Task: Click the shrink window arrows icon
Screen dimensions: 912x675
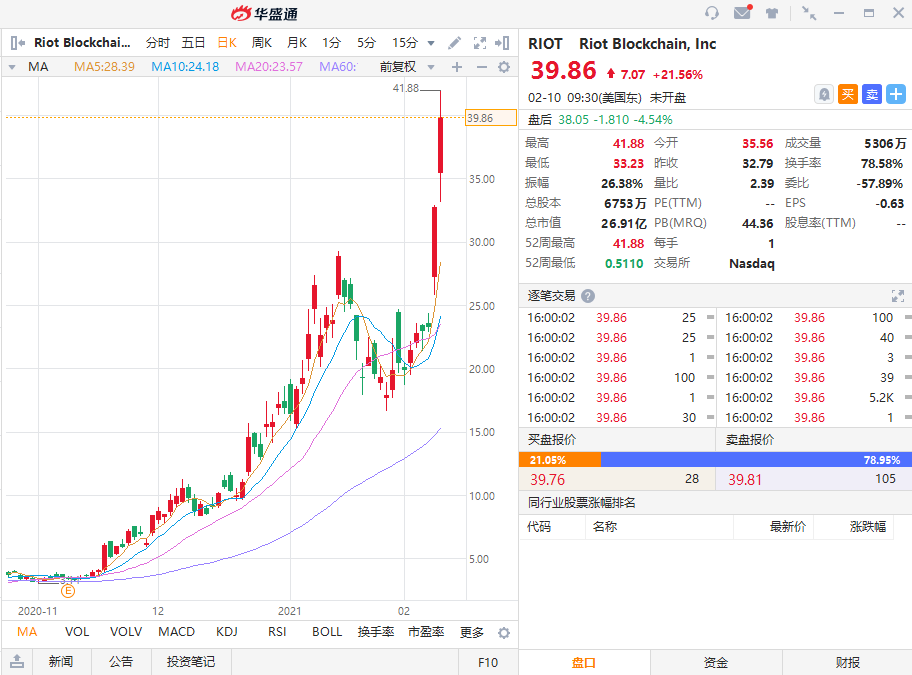Action: tap(808, 13)
